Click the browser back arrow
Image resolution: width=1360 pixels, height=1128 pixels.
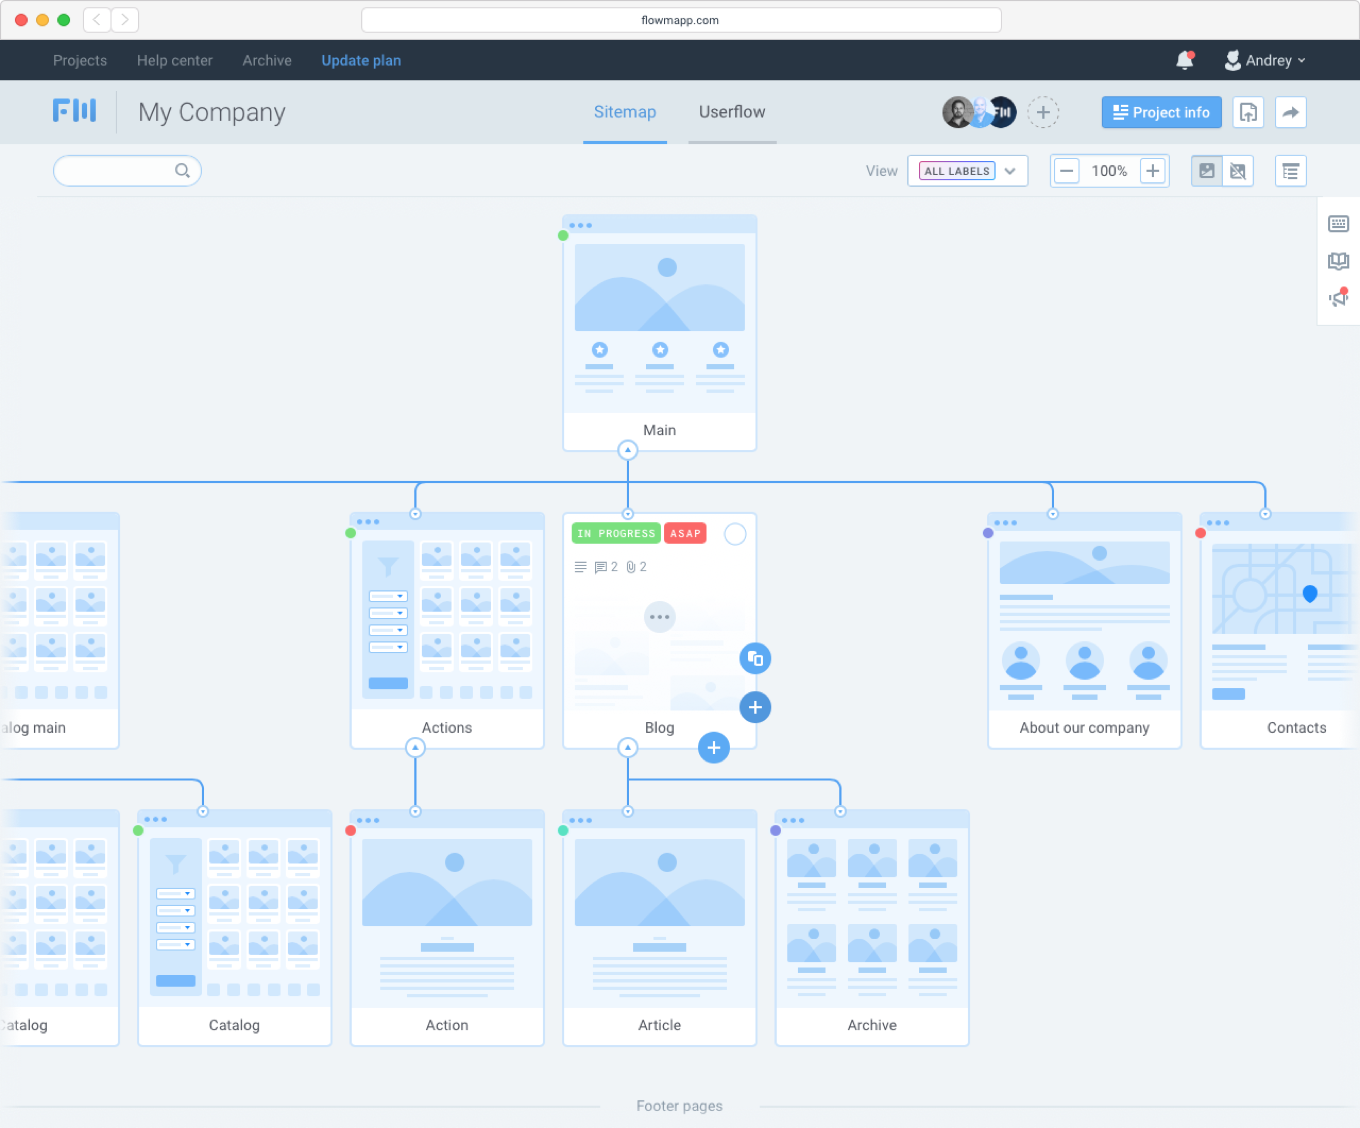point(97,19)
